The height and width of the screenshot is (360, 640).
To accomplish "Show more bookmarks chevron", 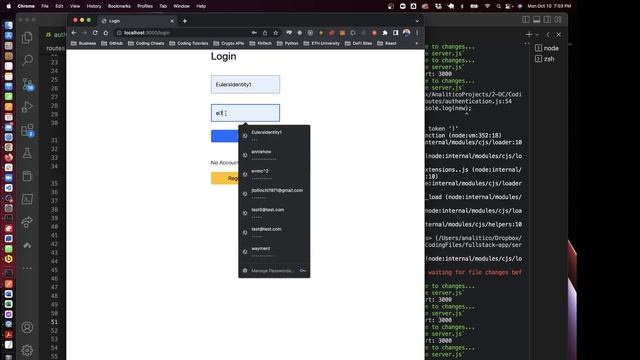I will (417, 43).
